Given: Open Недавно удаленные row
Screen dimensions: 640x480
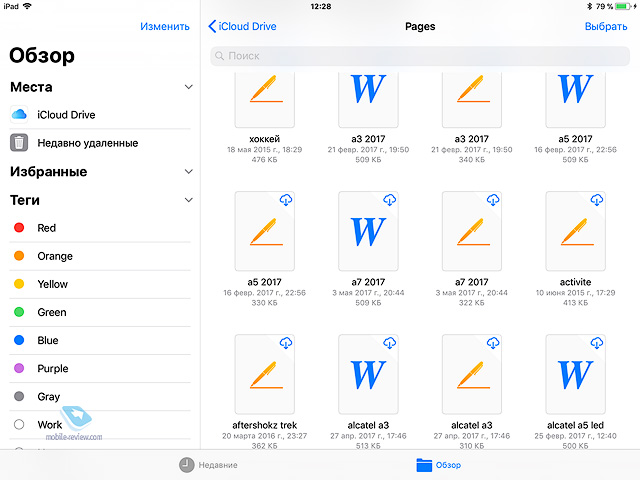Looking at the screenshot, I should [x=100, y=143].
